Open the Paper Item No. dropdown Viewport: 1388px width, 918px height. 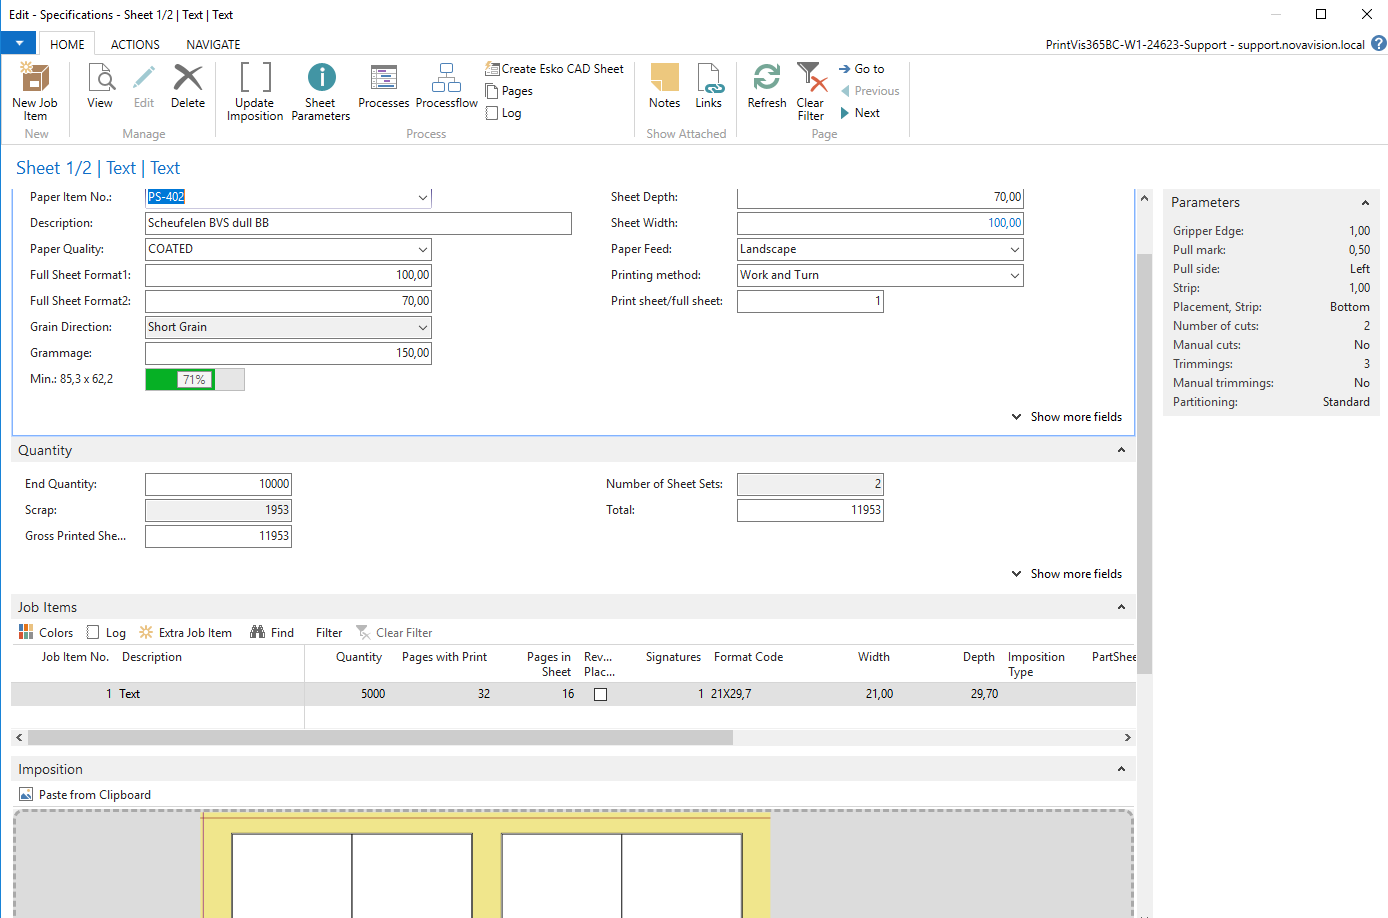tap(423, 197)
